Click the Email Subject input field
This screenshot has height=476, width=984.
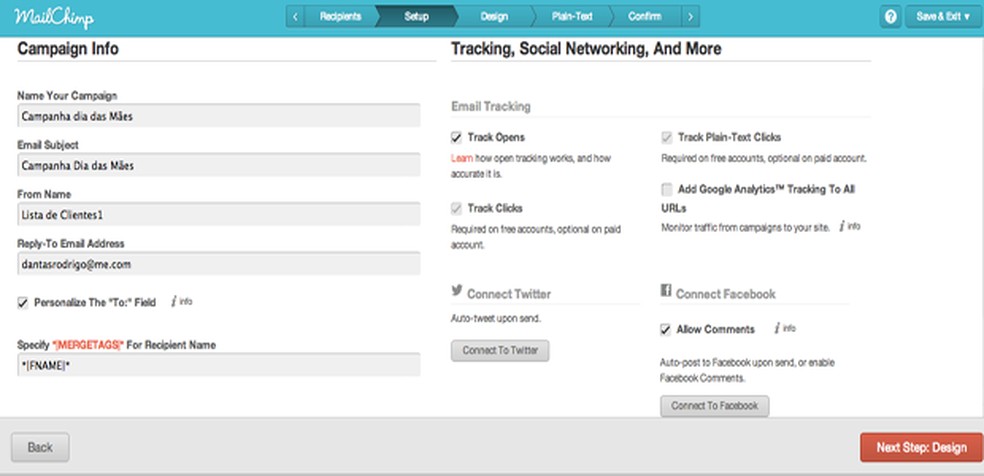219,165
